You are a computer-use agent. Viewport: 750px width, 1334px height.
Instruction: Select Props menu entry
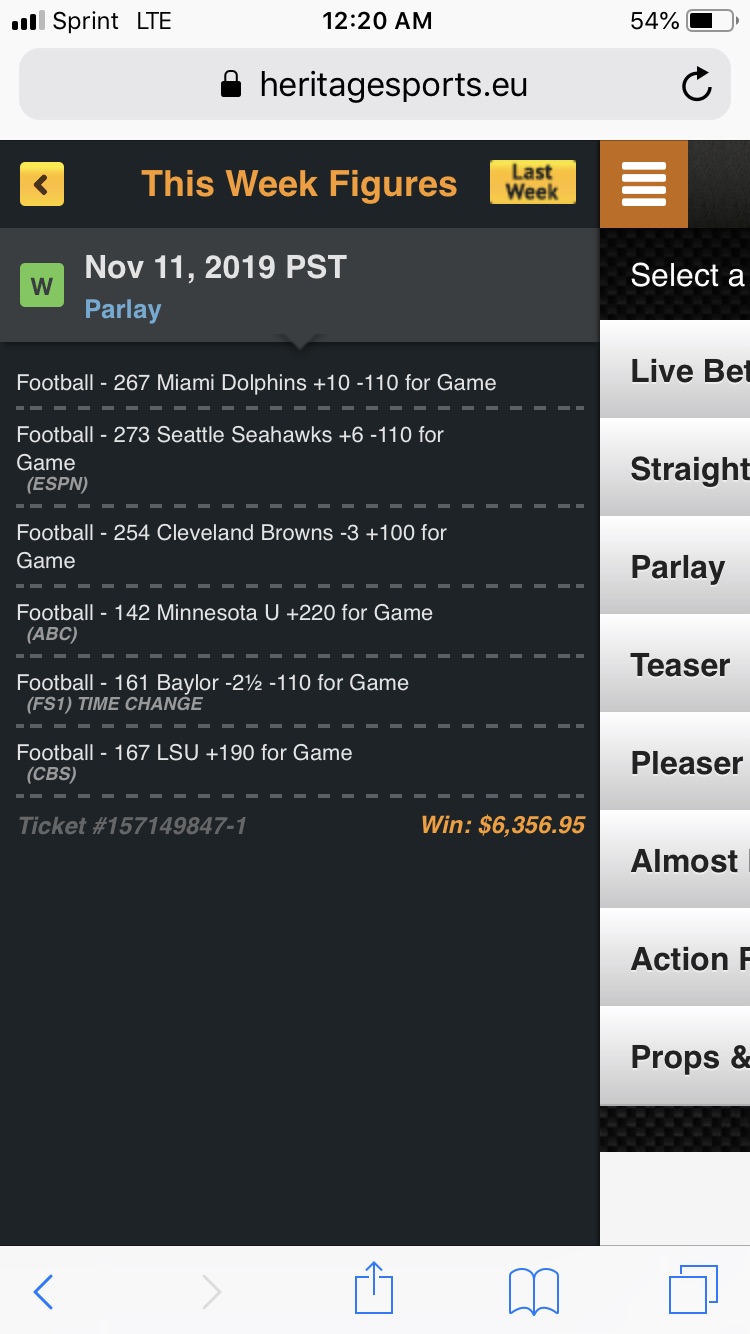(x=675, y=1056)
